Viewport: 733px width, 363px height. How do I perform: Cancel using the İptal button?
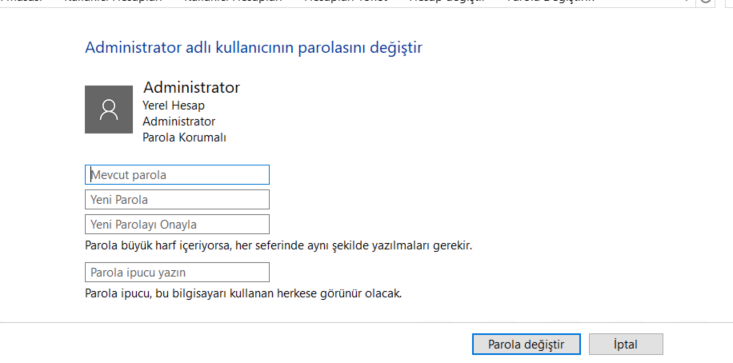[x=625, y=344]
